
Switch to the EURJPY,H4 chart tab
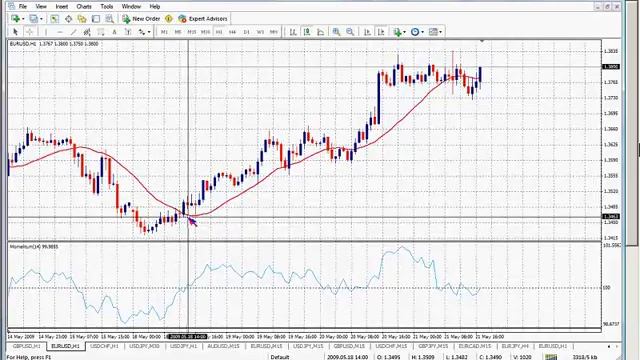tap(515, 346)
